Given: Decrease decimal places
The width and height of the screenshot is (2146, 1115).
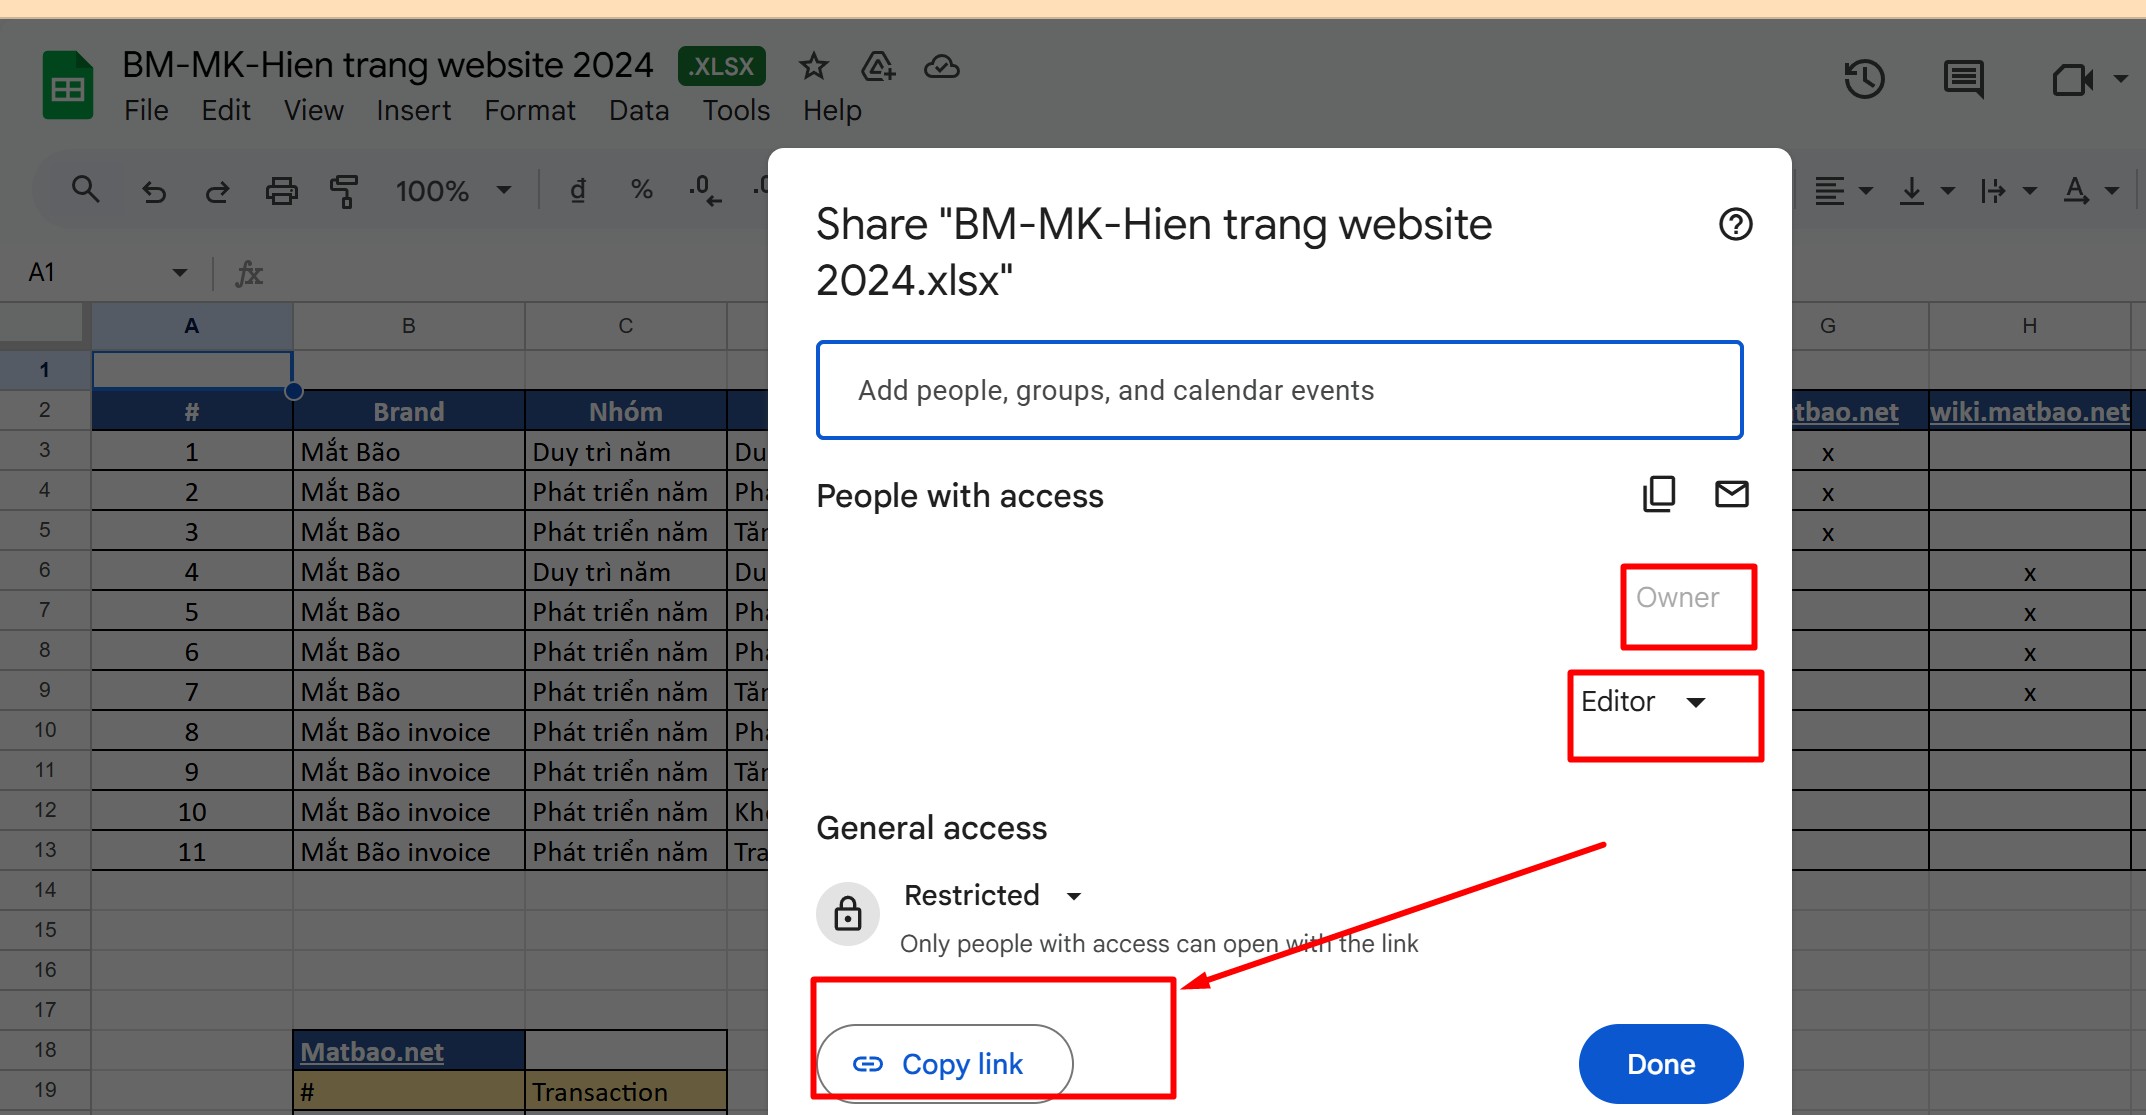Looking at the screenshot, I should click(704, 190).
